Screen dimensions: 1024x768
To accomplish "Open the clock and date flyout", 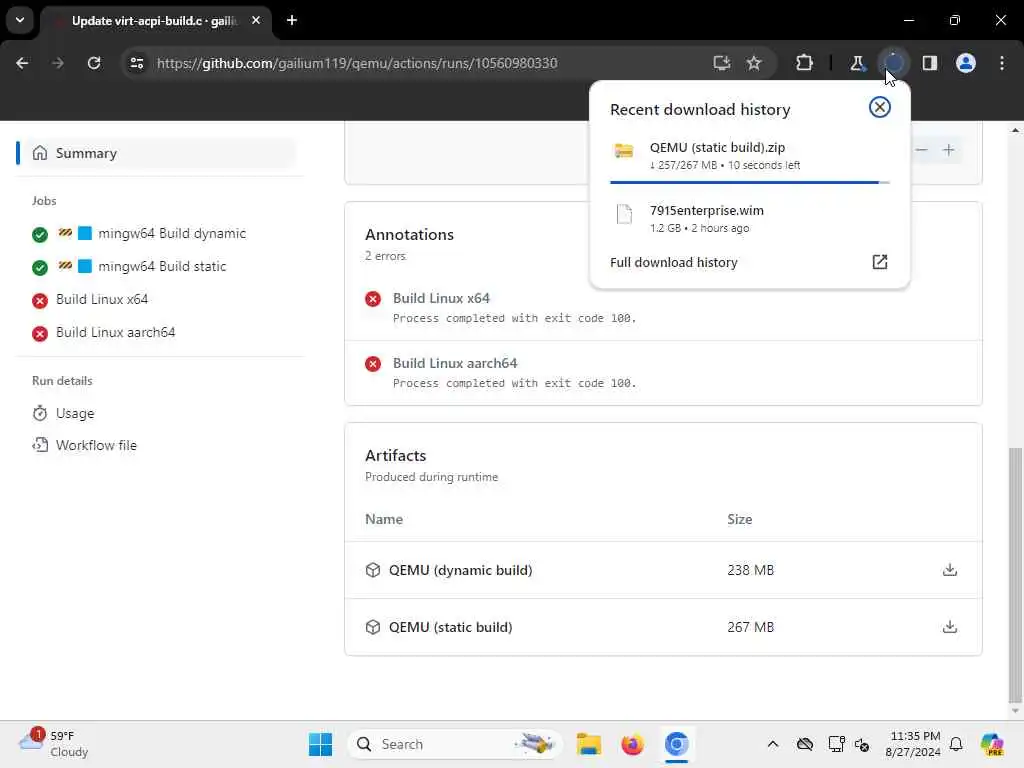I will [913, 744].
